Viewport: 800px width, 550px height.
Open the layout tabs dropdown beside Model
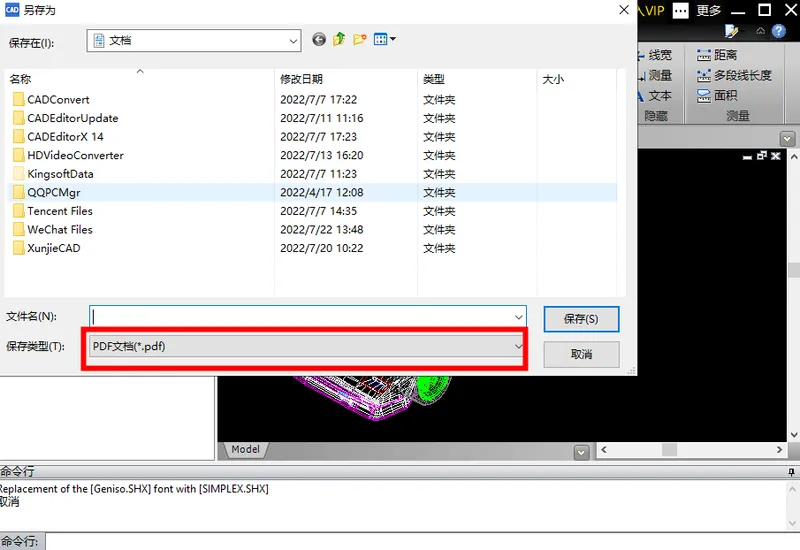(581, 453)
